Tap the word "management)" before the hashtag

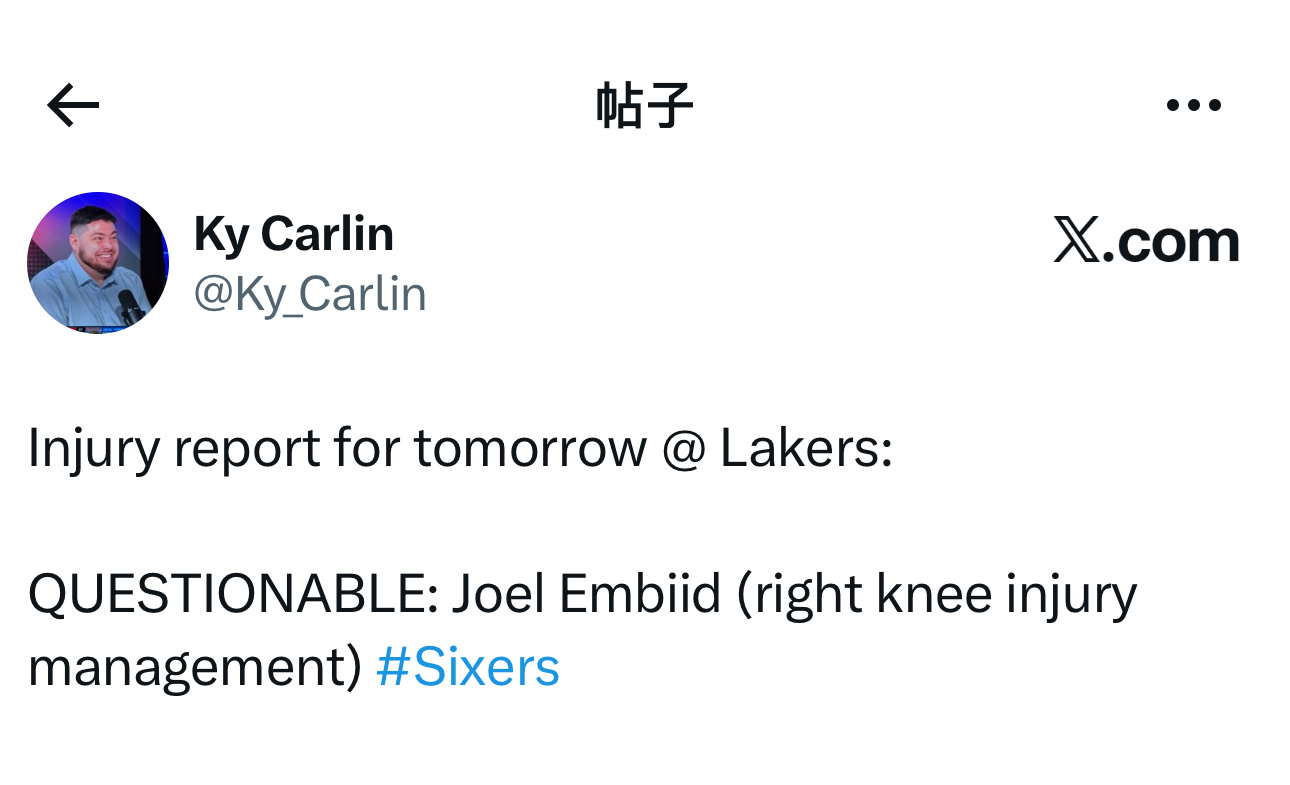(x=194, y=667)
